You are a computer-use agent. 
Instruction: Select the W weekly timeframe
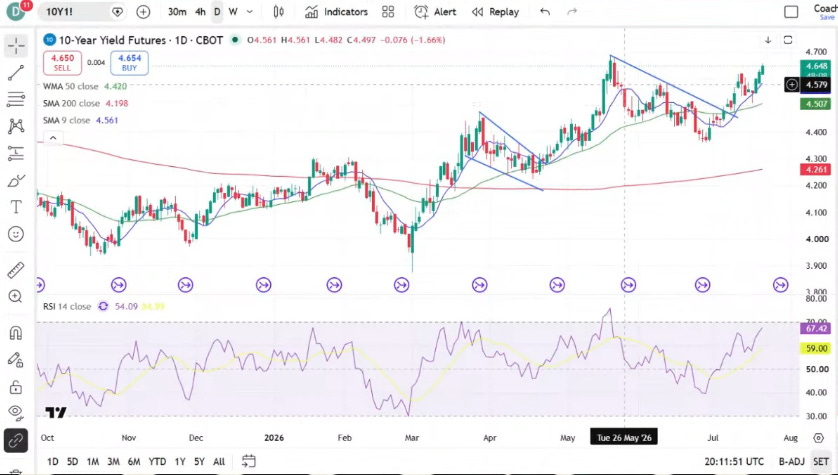233,12
